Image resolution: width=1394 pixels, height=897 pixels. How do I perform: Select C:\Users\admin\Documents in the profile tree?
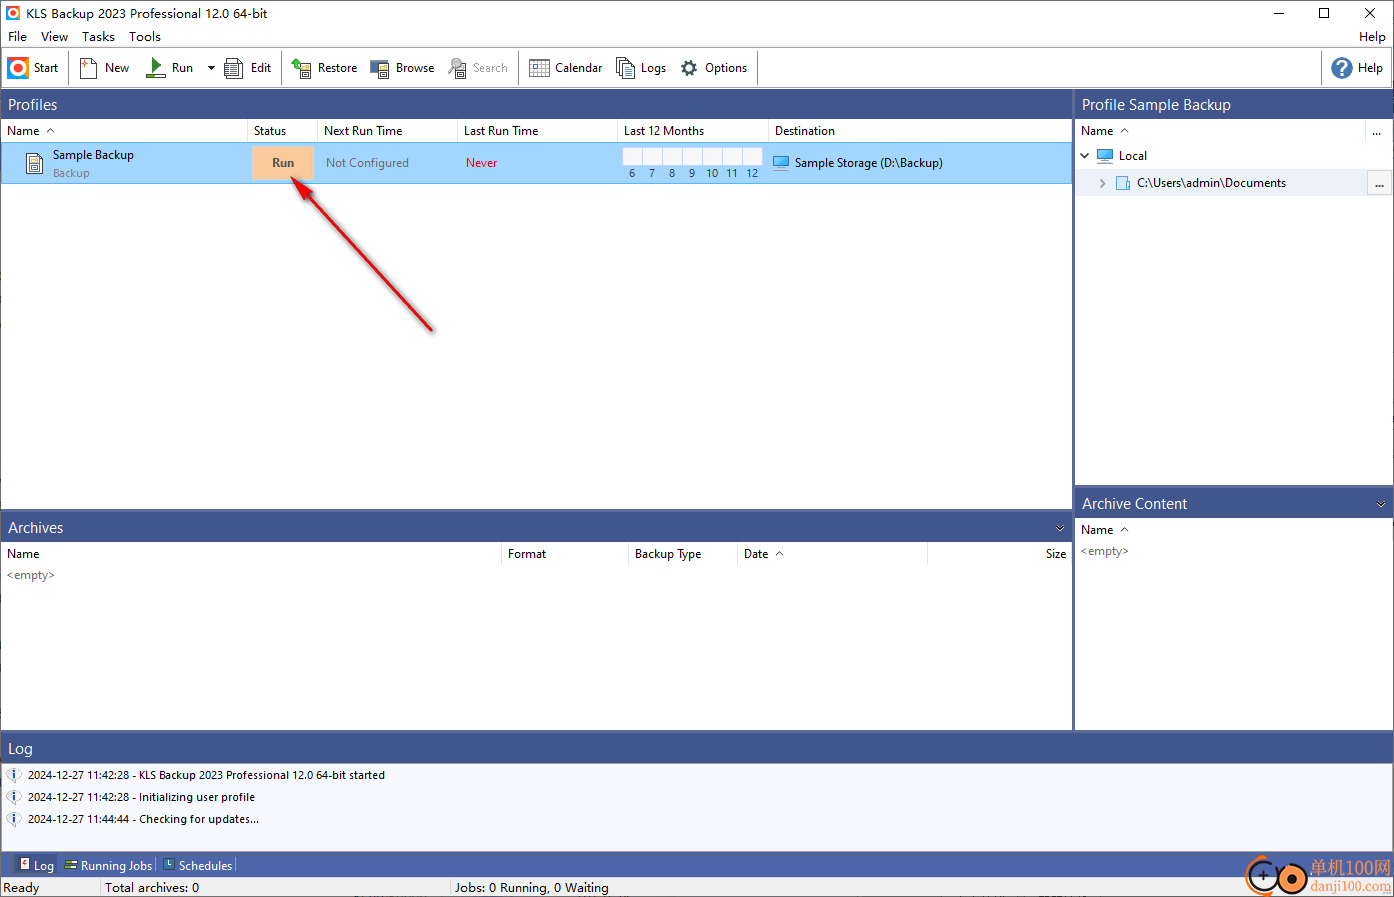tap(1211, 183)
